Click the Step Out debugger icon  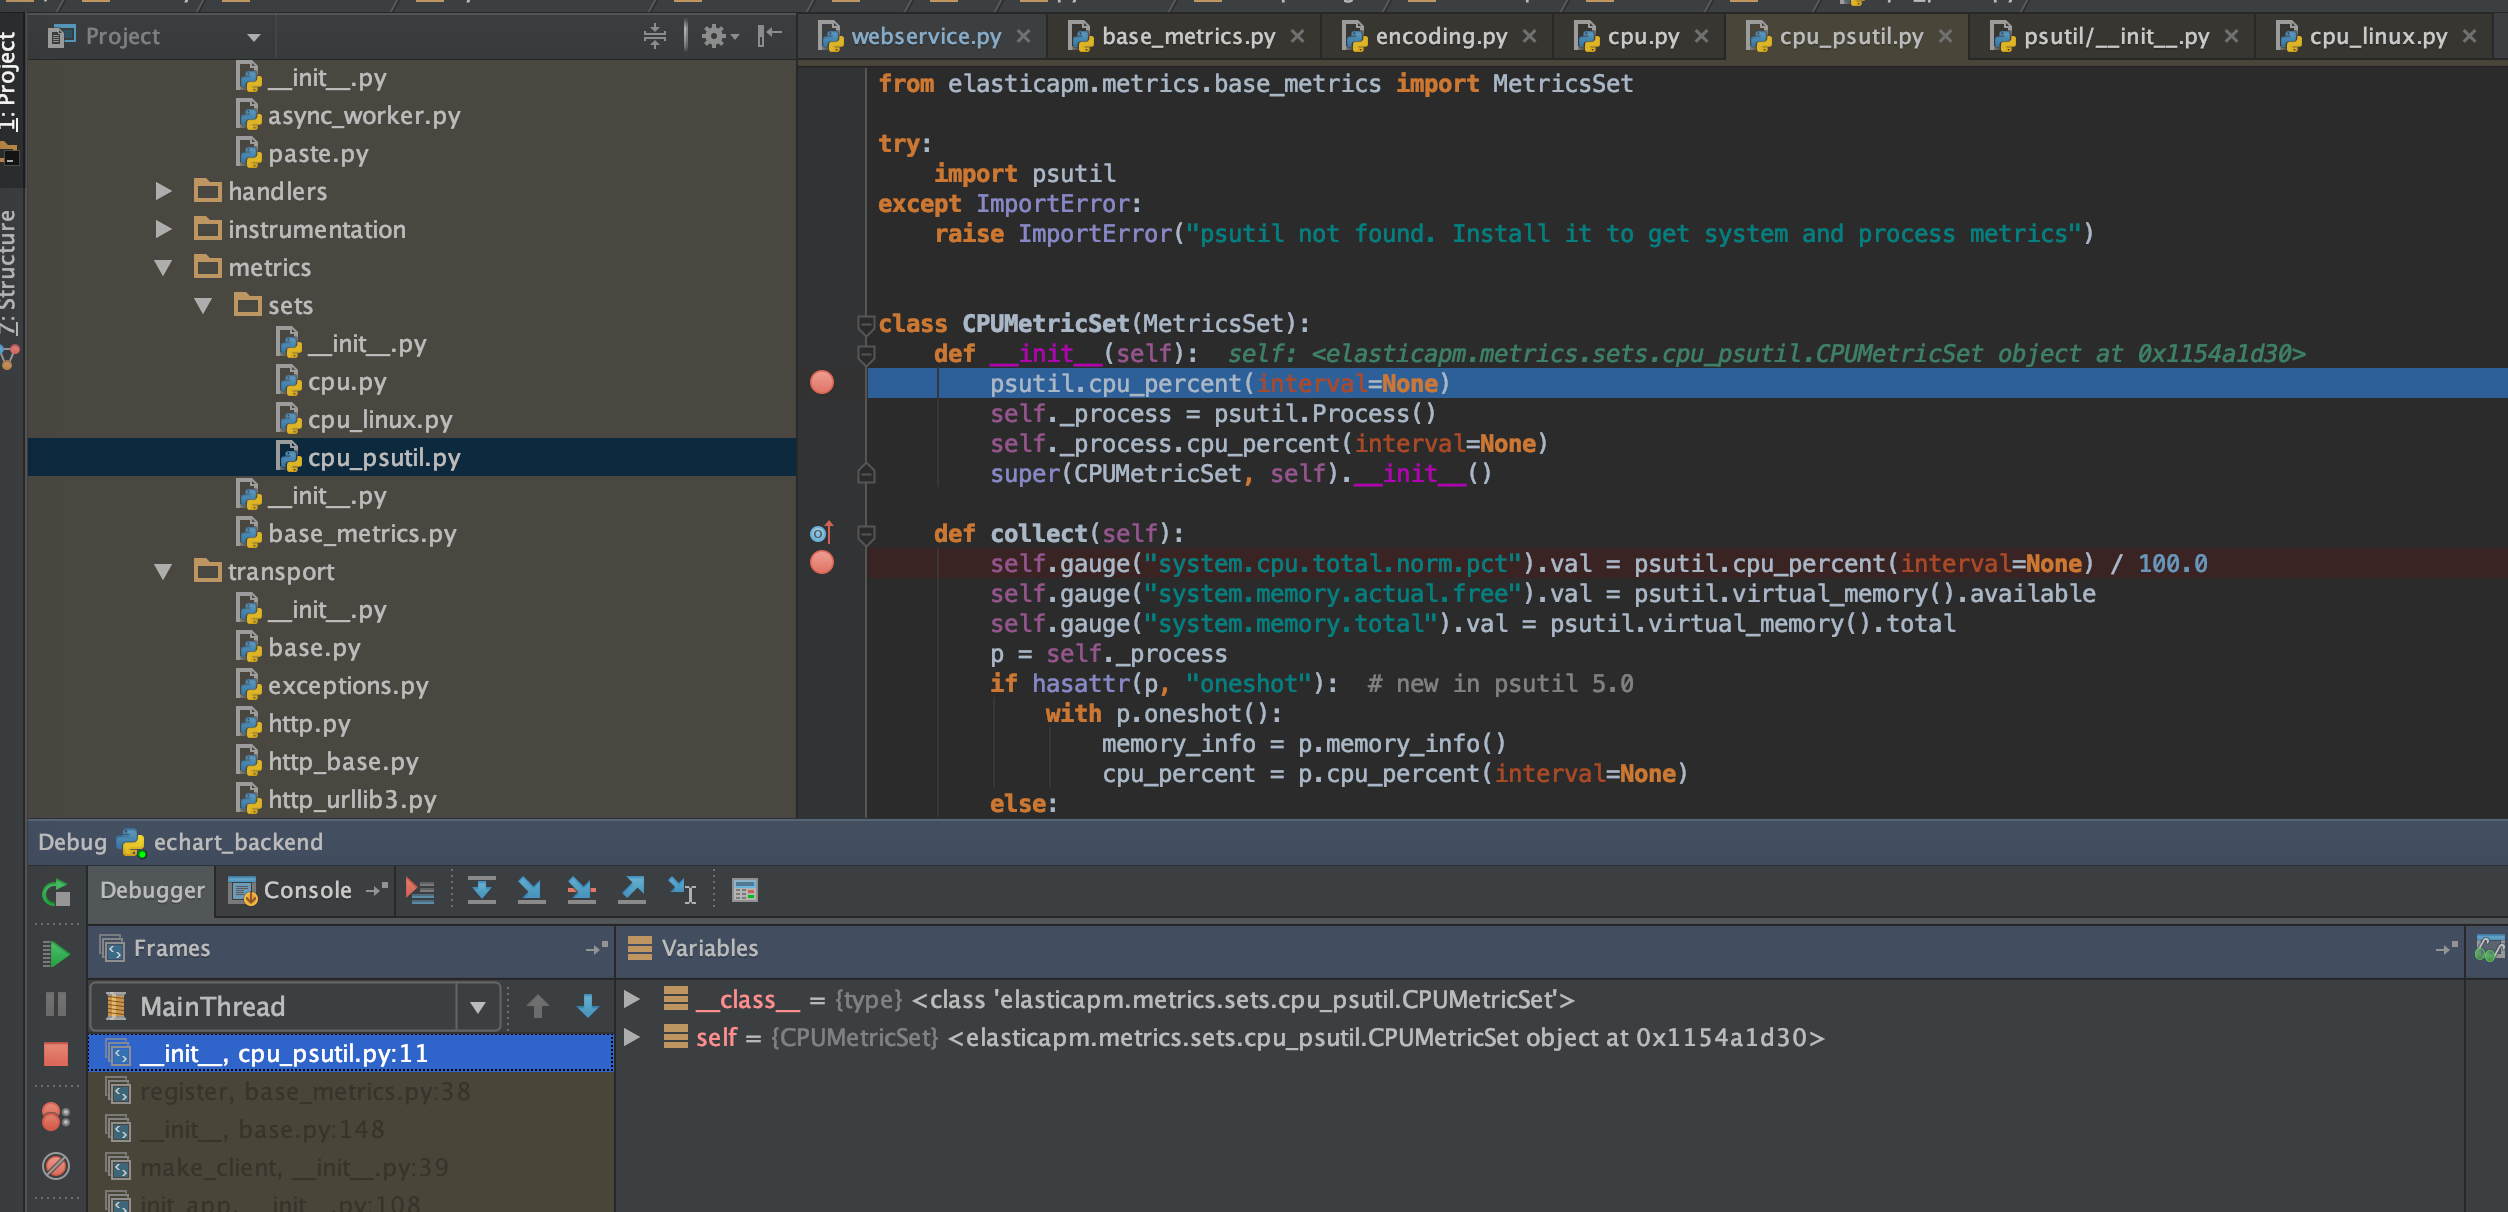click(632, 890)
